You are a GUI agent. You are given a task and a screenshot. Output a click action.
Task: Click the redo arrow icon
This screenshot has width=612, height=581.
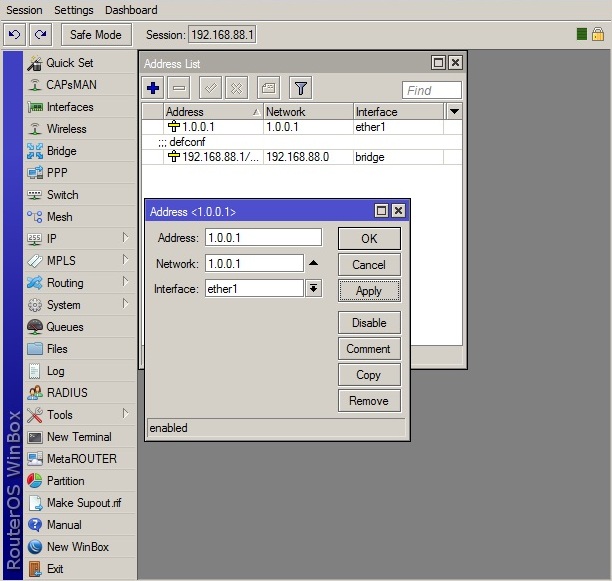pos(41,35)
